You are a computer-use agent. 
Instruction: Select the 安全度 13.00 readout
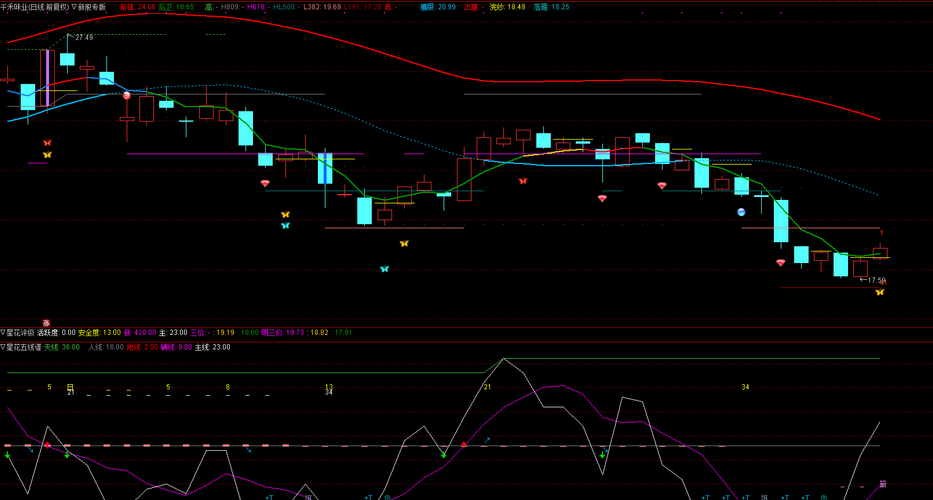(x=99, y=333)
